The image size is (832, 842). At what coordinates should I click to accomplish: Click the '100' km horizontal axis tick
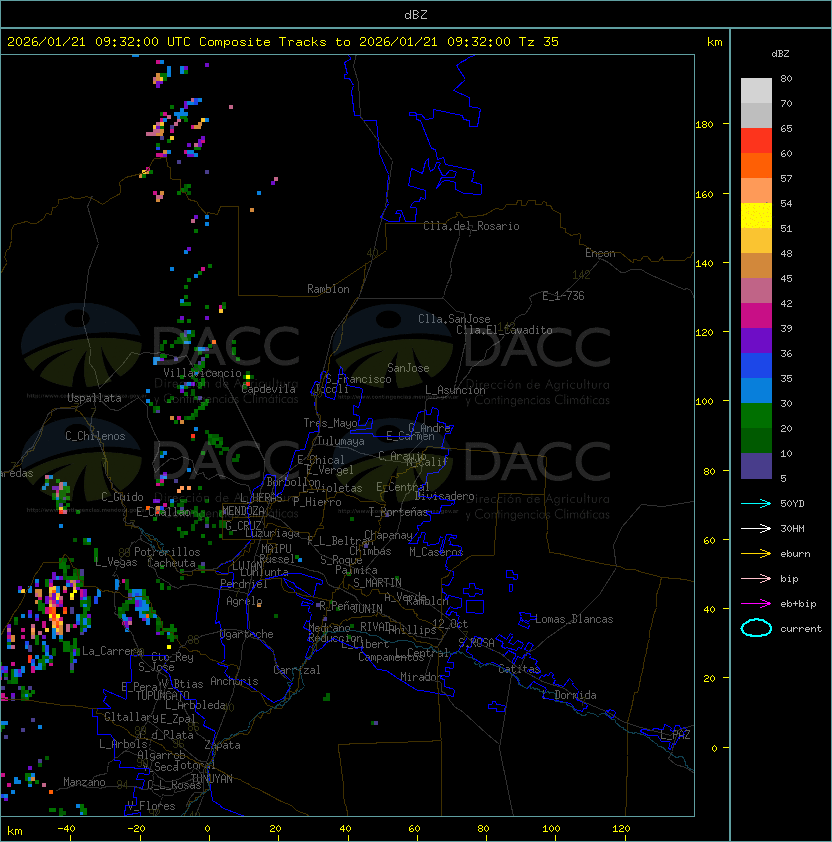click(x=552, y=828)
